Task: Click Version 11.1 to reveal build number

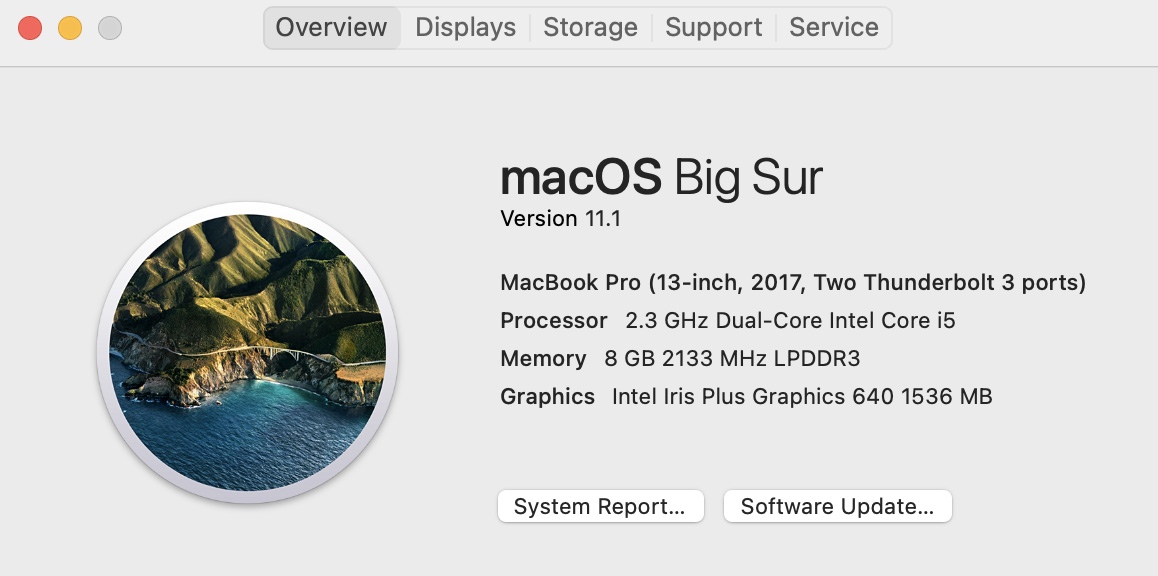Action: point(561,219)
